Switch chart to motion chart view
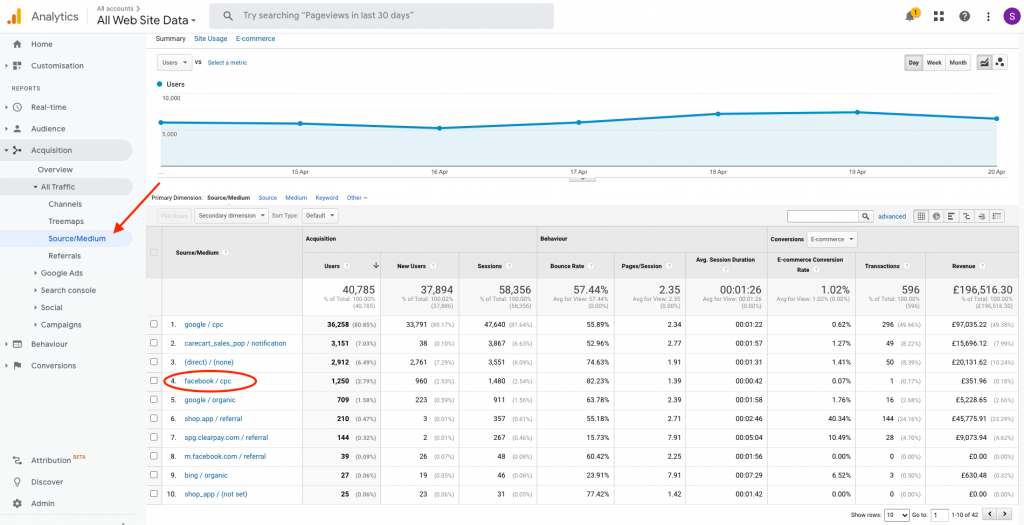 click(x=999, y=63)
